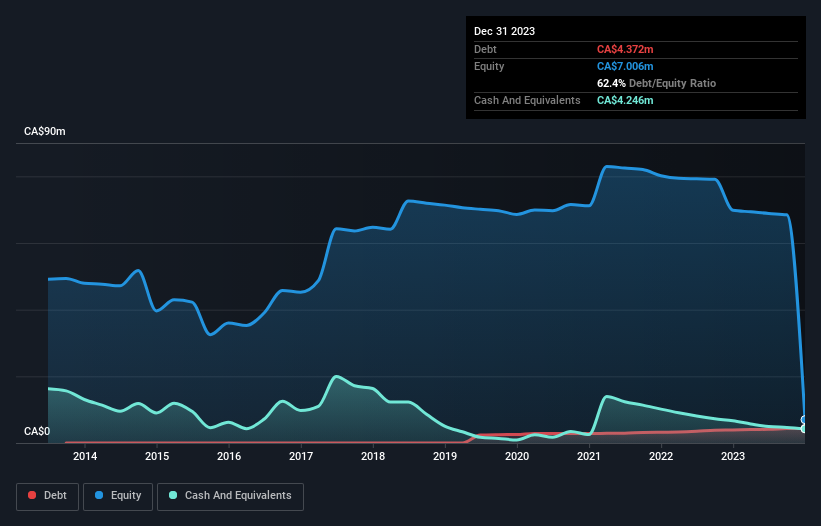Viewport: 821px width, 526px height.
Task: Select the 2018 x-axis label
Action: [373, 456]
